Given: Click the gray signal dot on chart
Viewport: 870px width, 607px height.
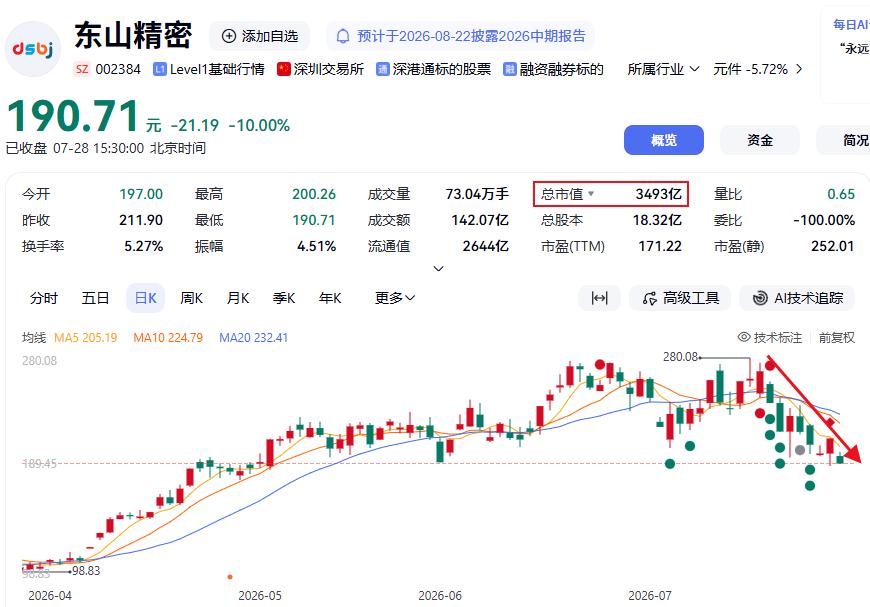Looking at the screenshot, I should click(x=800, y=450).
